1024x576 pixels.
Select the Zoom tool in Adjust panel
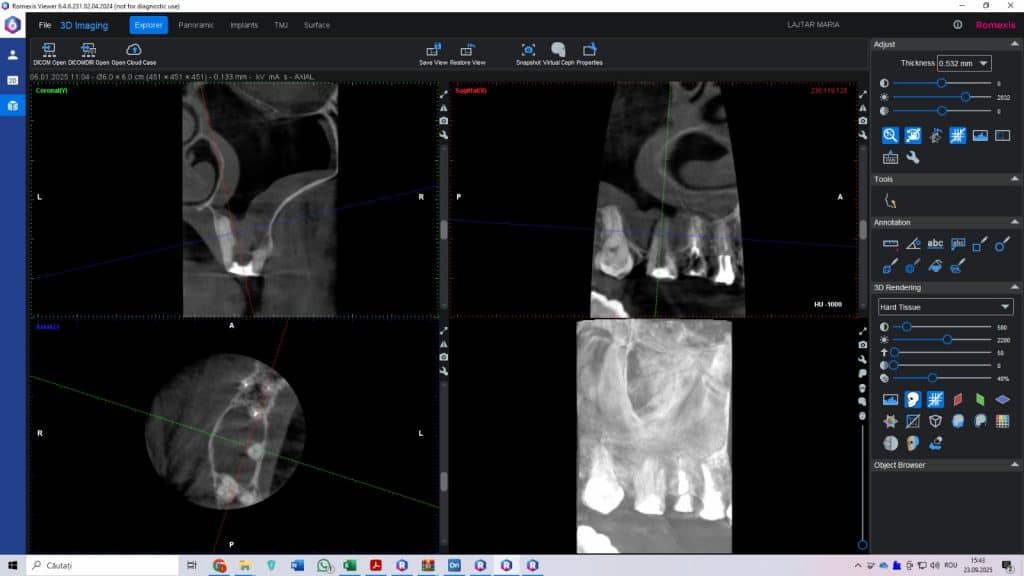click(890, 134)
